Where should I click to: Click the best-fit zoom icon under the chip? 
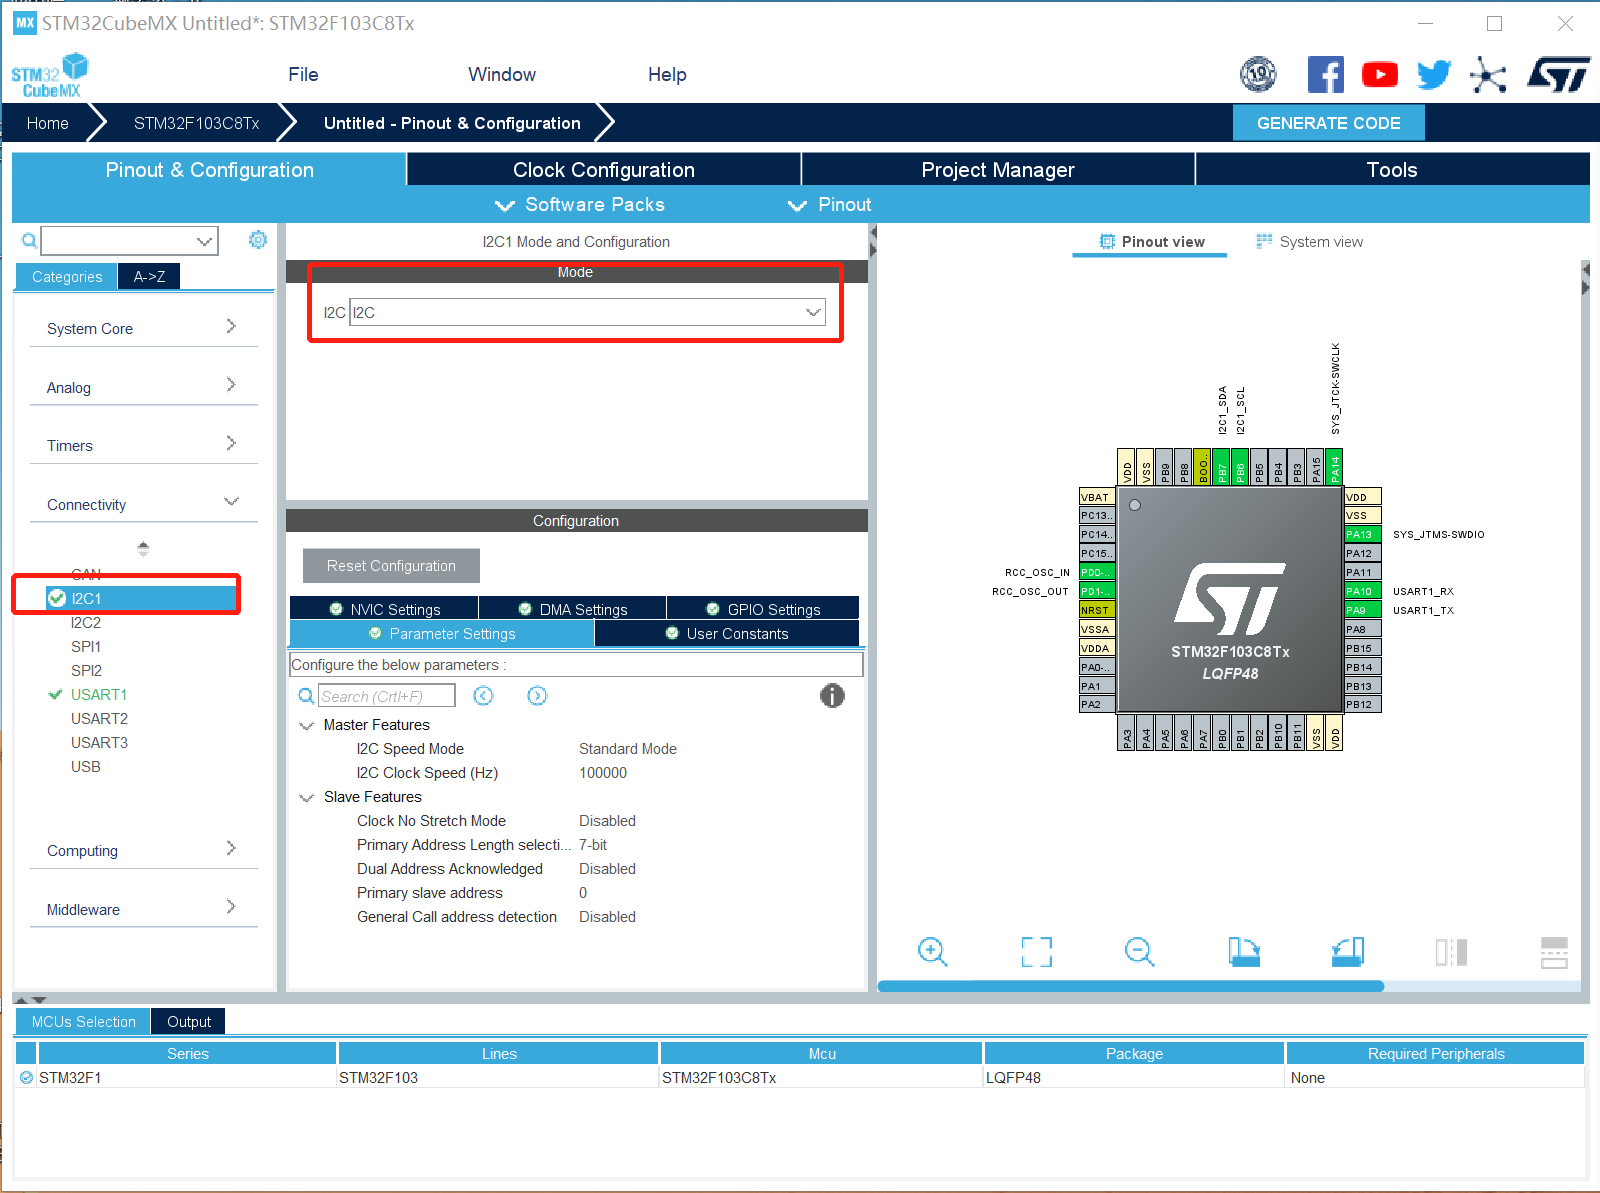[1037, 952]
